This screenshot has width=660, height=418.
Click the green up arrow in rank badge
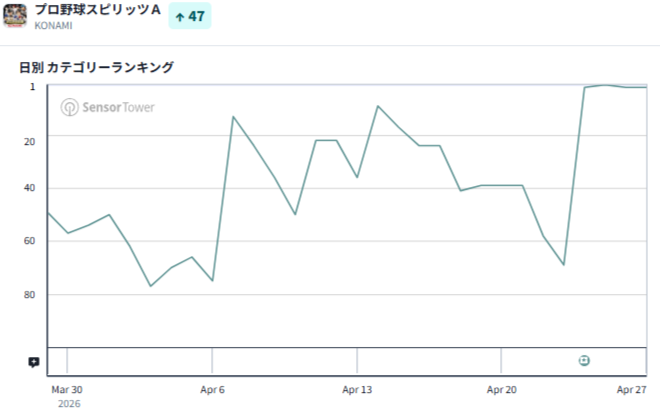pyautogui.click(x=180, y=17)
